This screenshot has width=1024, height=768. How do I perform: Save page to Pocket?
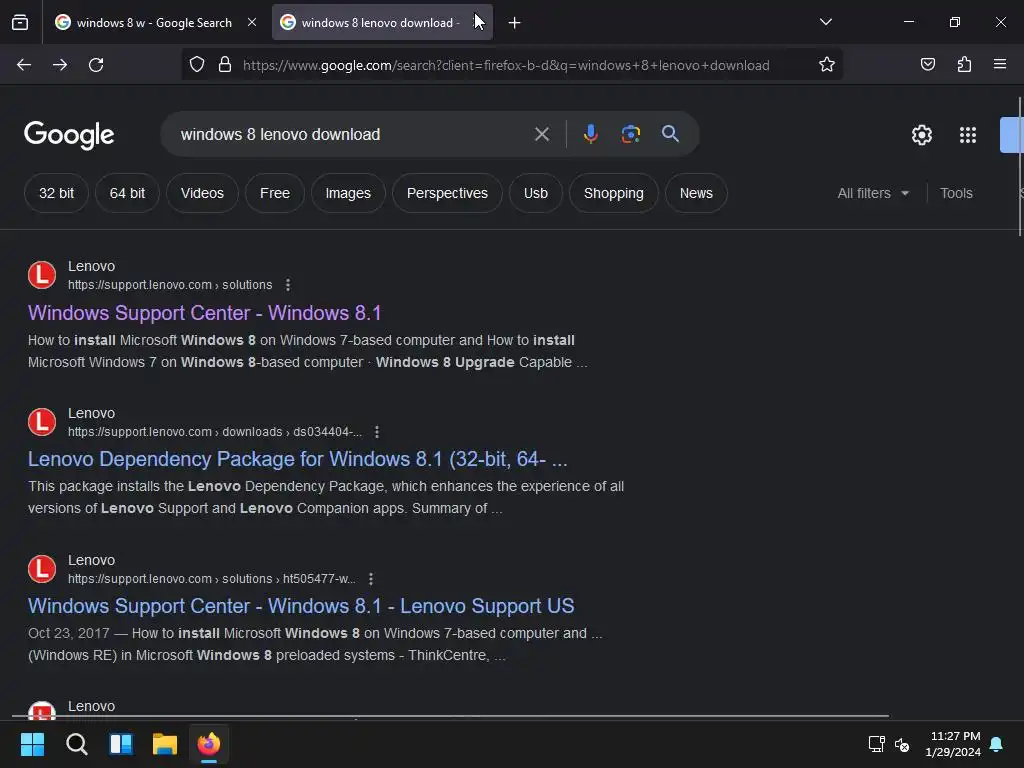point(927,65)
